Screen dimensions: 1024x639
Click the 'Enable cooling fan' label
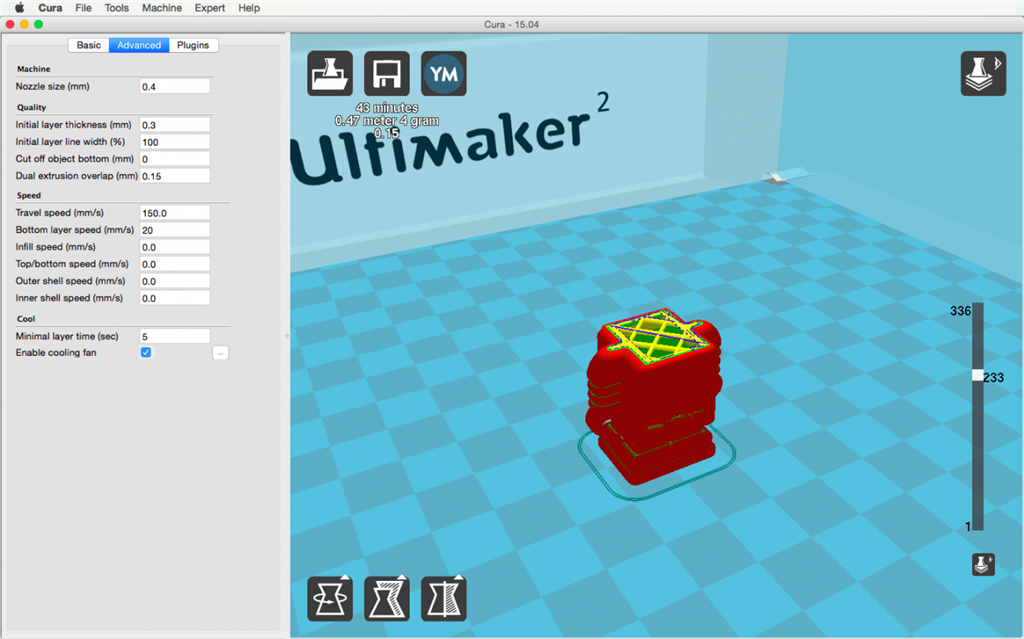pos(56,352)
